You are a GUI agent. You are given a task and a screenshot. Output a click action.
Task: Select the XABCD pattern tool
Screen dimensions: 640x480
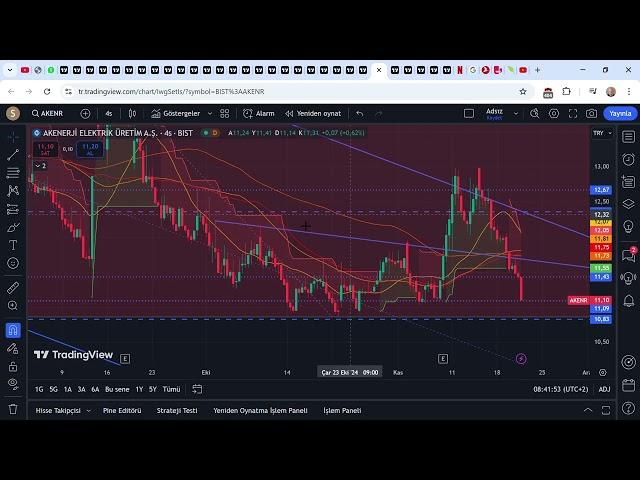coord(13,191)
